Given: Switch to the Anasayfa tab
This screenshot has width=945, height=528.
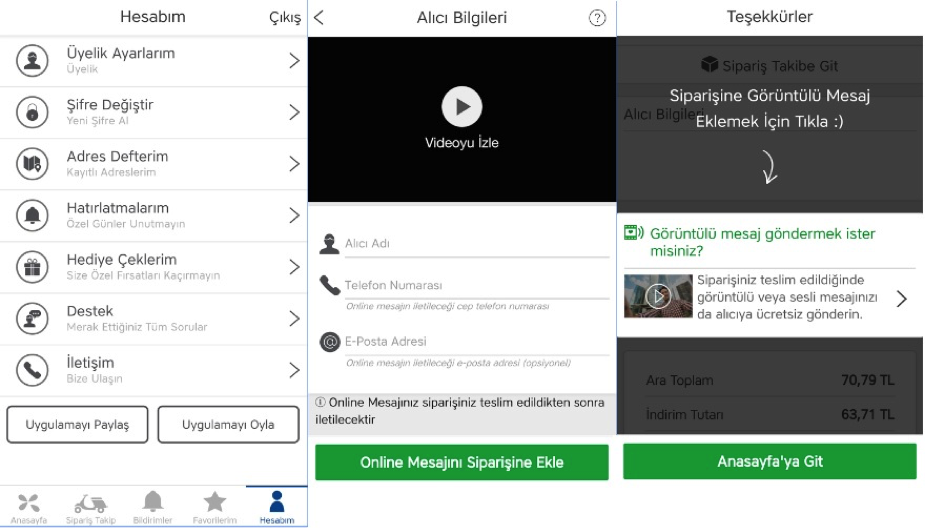Looking at the screenshot, I should 27,506.
